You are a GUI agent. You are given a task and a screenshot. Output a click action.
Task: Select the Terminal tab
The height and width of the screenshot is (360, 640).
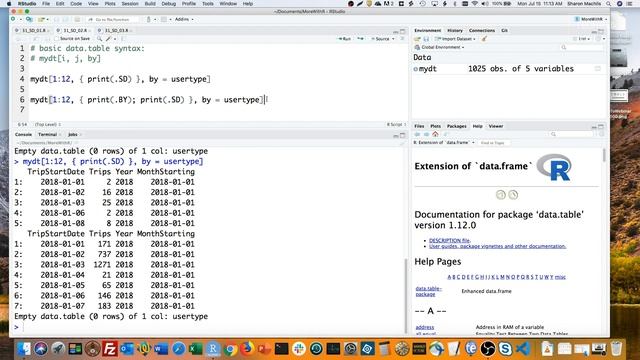click(47, 134)
